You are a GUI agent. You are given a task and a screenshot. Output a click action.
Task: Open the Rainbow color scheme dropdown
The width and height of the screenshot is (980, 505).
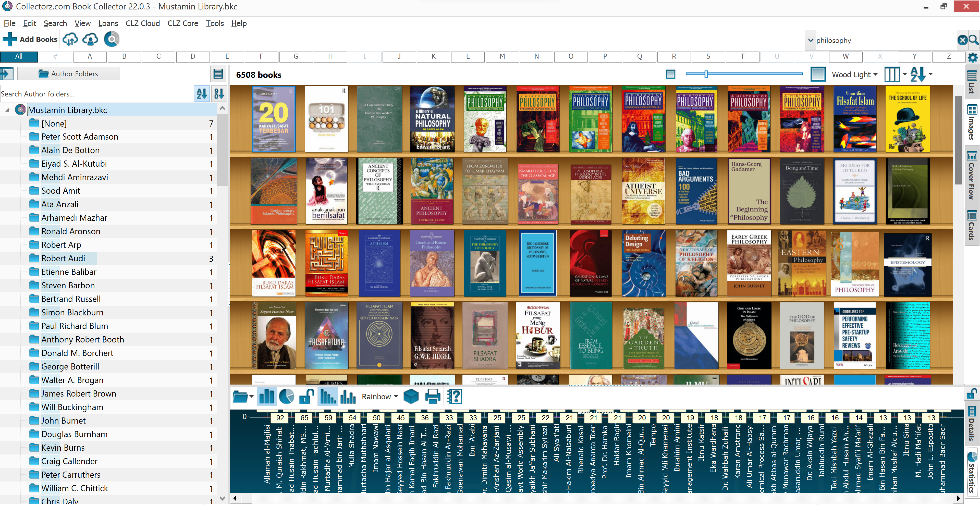tap(379, 397)
